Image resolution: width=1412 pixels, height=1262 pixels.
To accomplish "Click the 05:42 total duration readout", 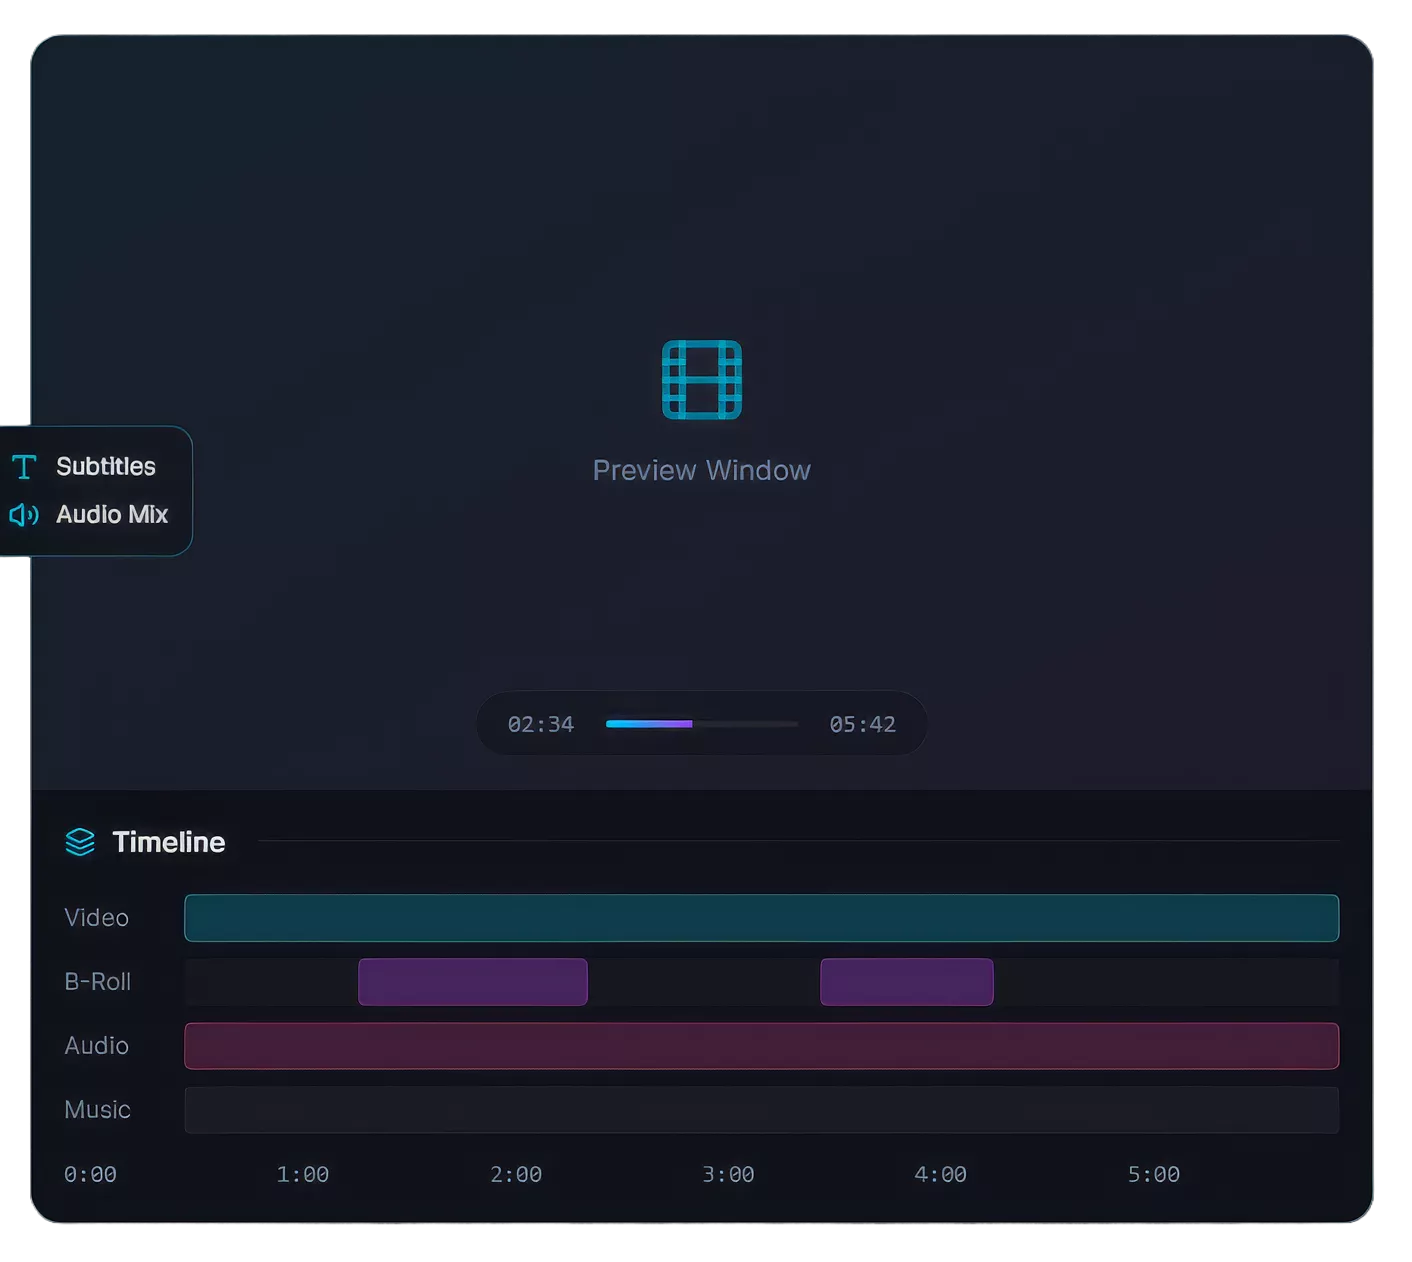I will (862, 724).
